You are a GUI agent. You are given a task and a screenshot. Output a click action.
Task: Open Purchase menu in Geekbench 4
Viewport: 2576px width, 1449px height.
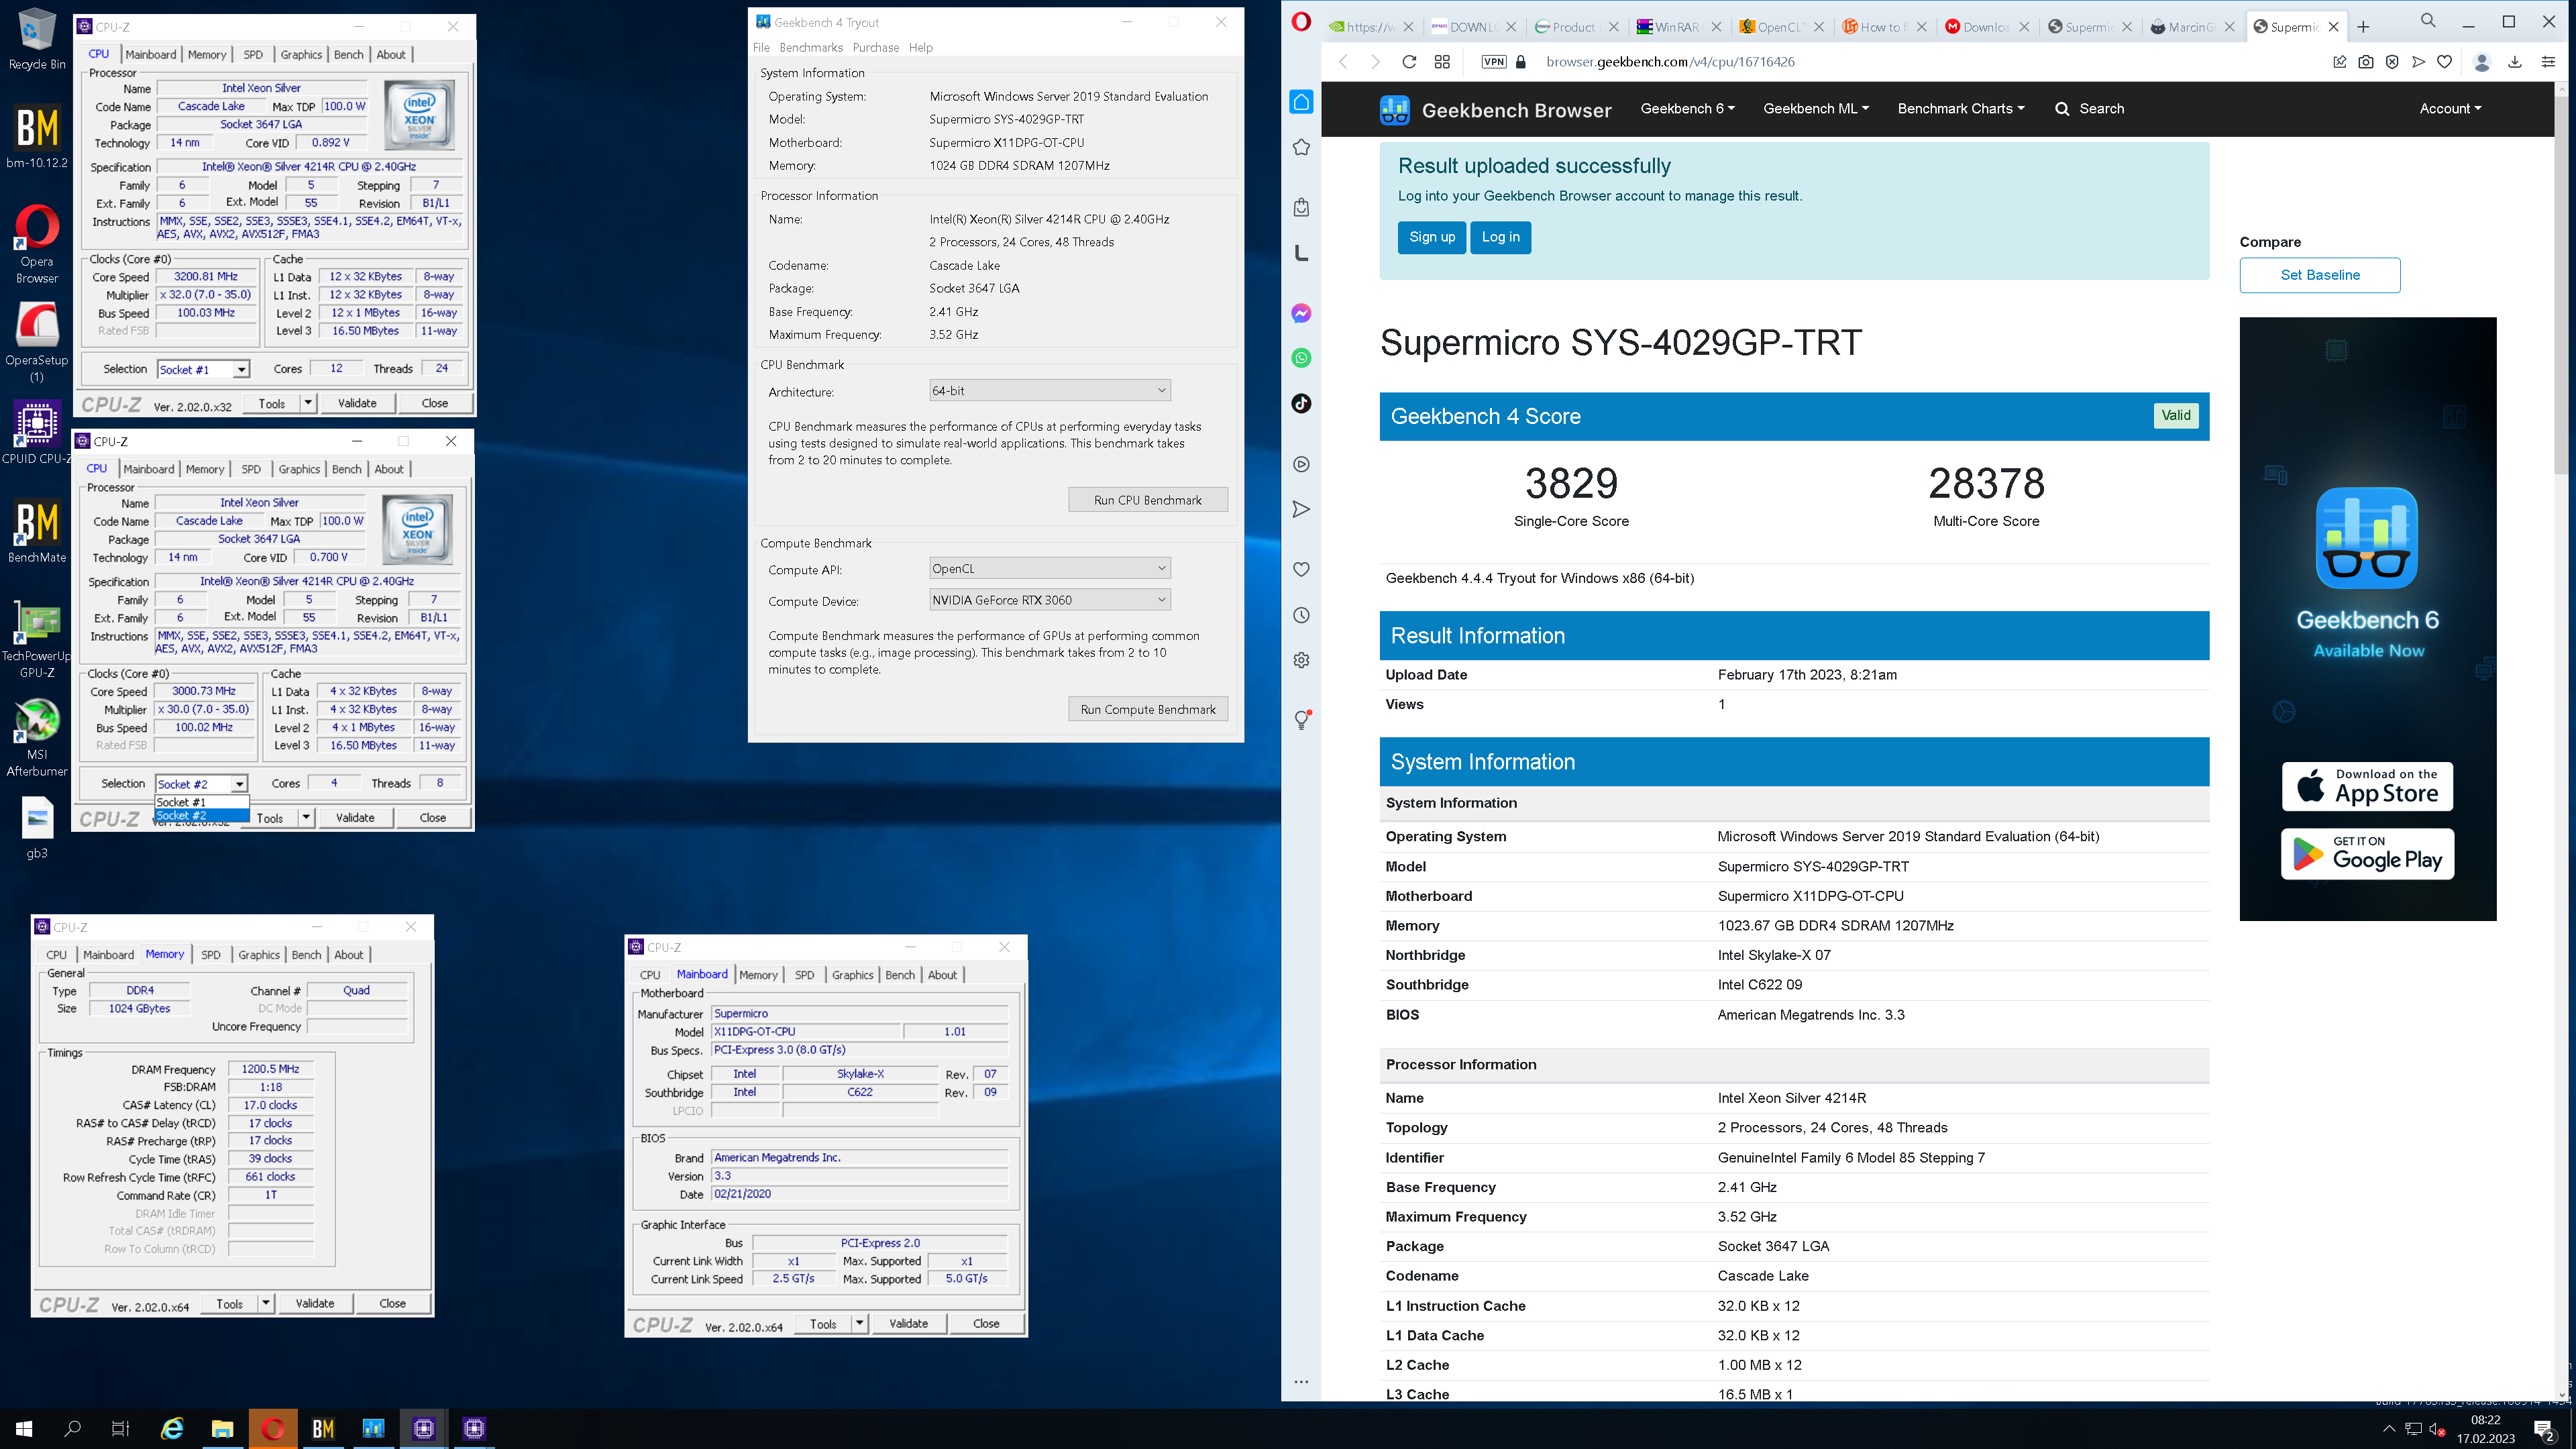click(876, 47)
